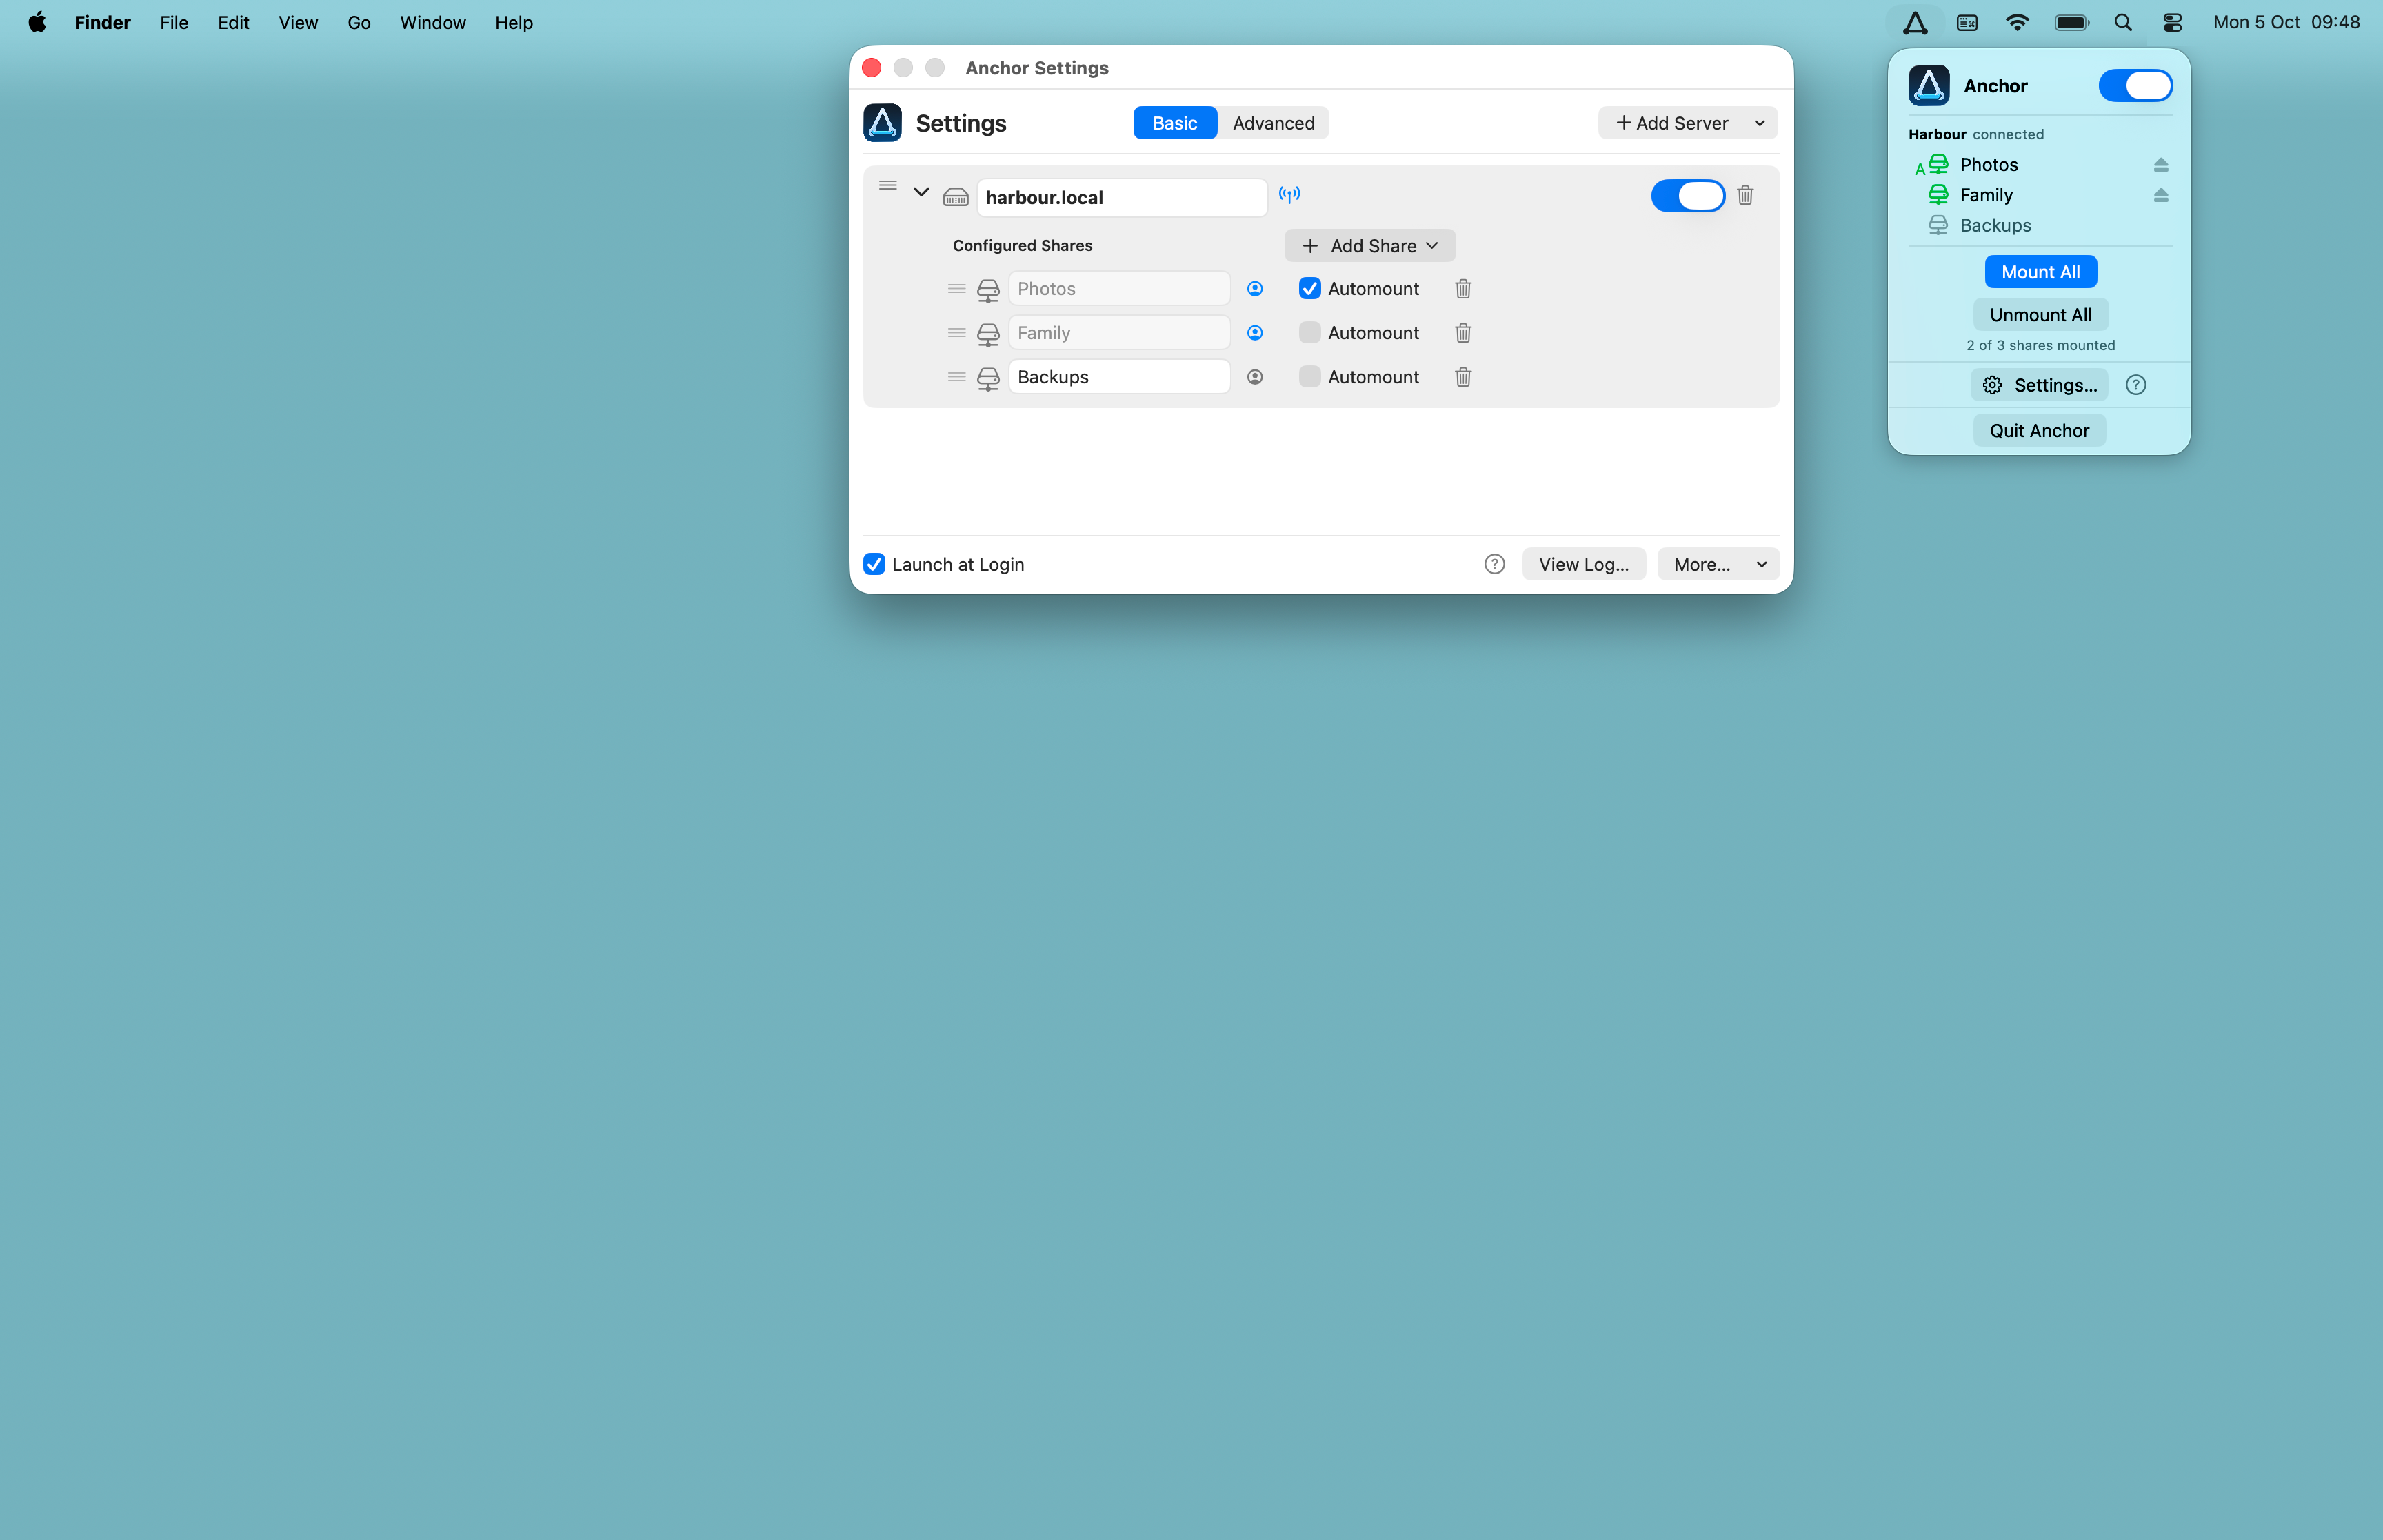Viewport: 2383px width, 1540px height.
Task: Open the Add Server dropdown arrow
Action: point(1759,123)
